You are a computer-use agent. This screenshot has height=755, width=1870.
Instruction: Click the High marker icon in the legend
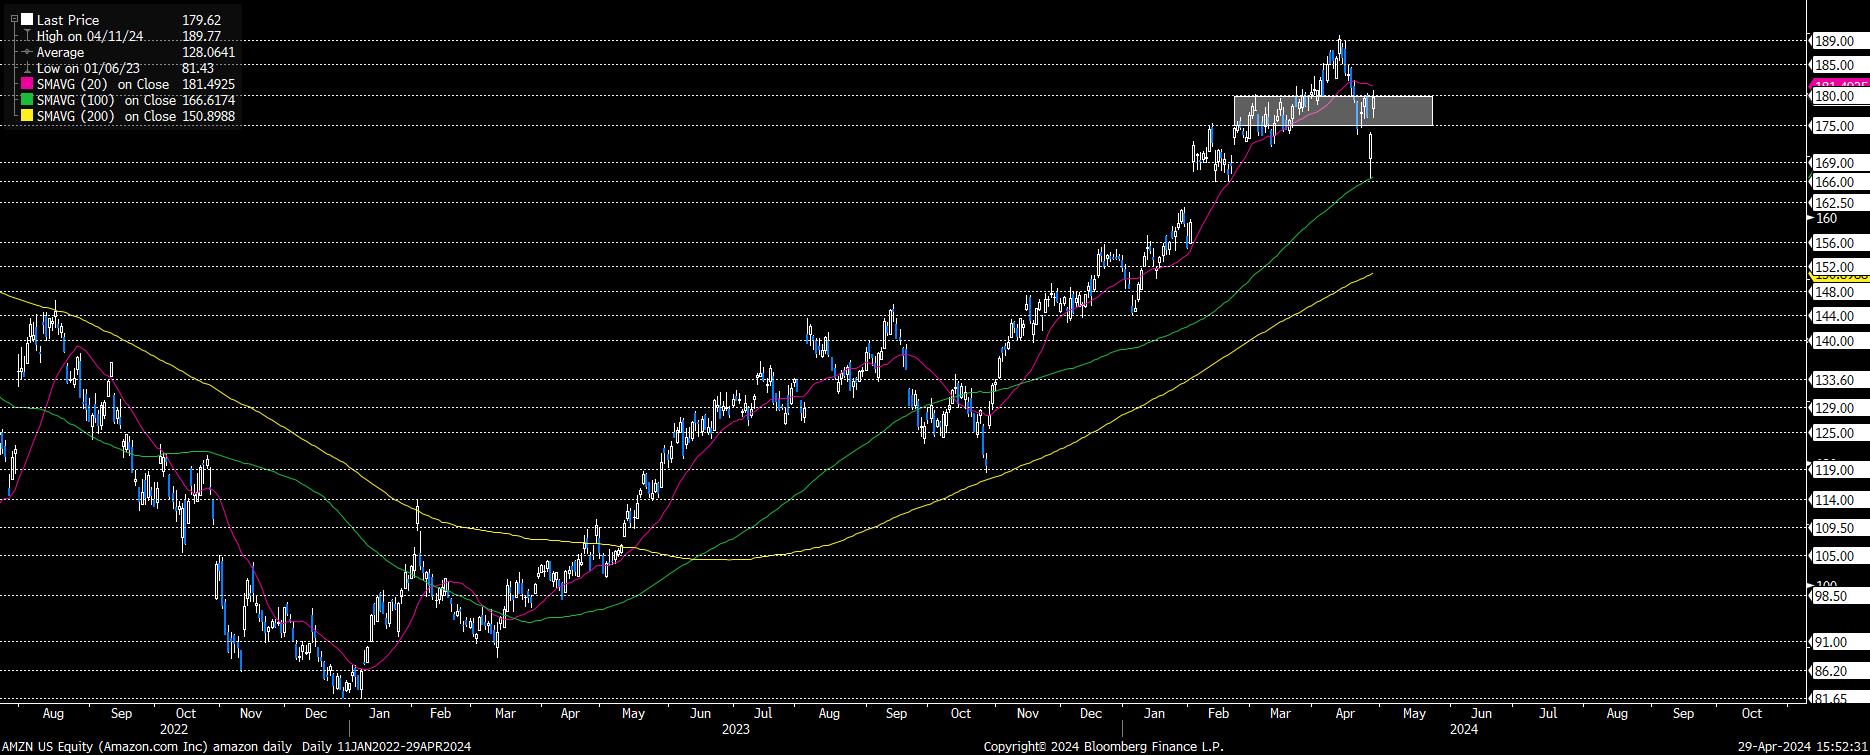coord(27,36)
